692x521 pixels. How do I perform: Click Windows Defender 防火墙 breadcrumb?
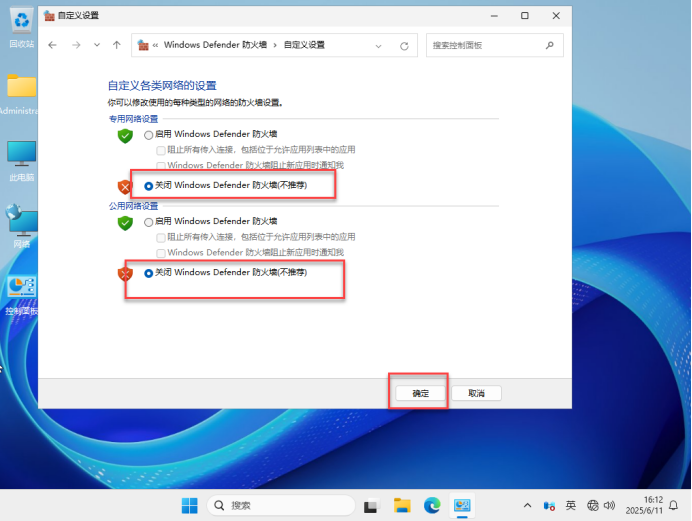pos(216,45)
